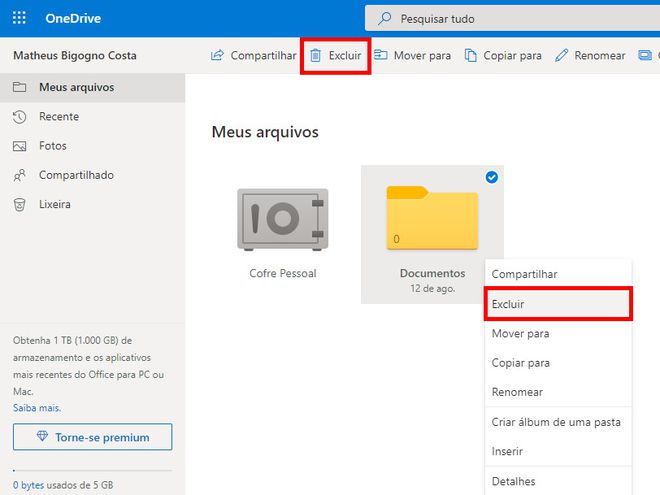Click the storage usage progress bar

point(93,470)
